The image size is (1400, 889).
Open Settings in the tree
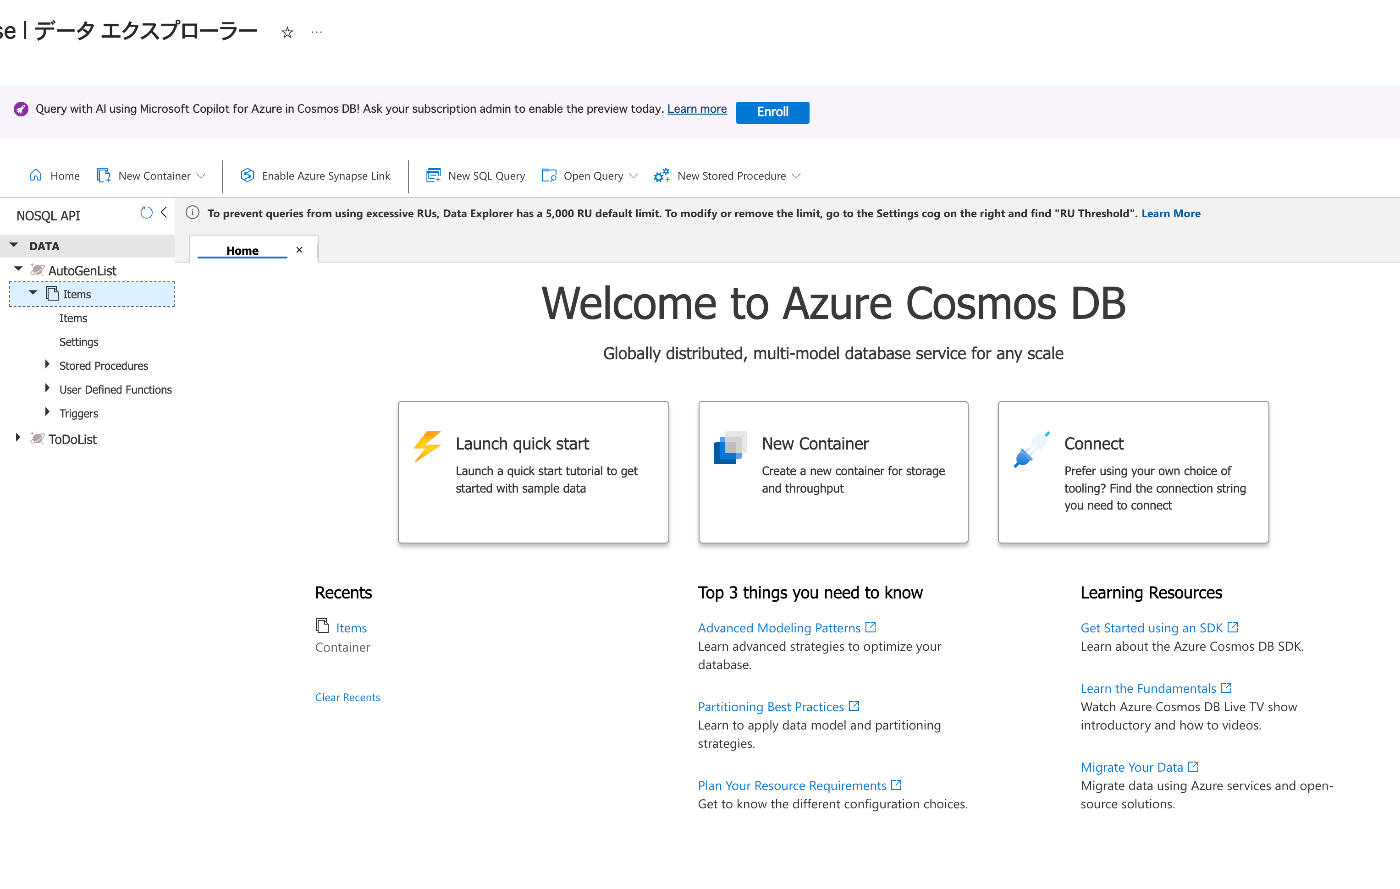[x=79, y=342]
